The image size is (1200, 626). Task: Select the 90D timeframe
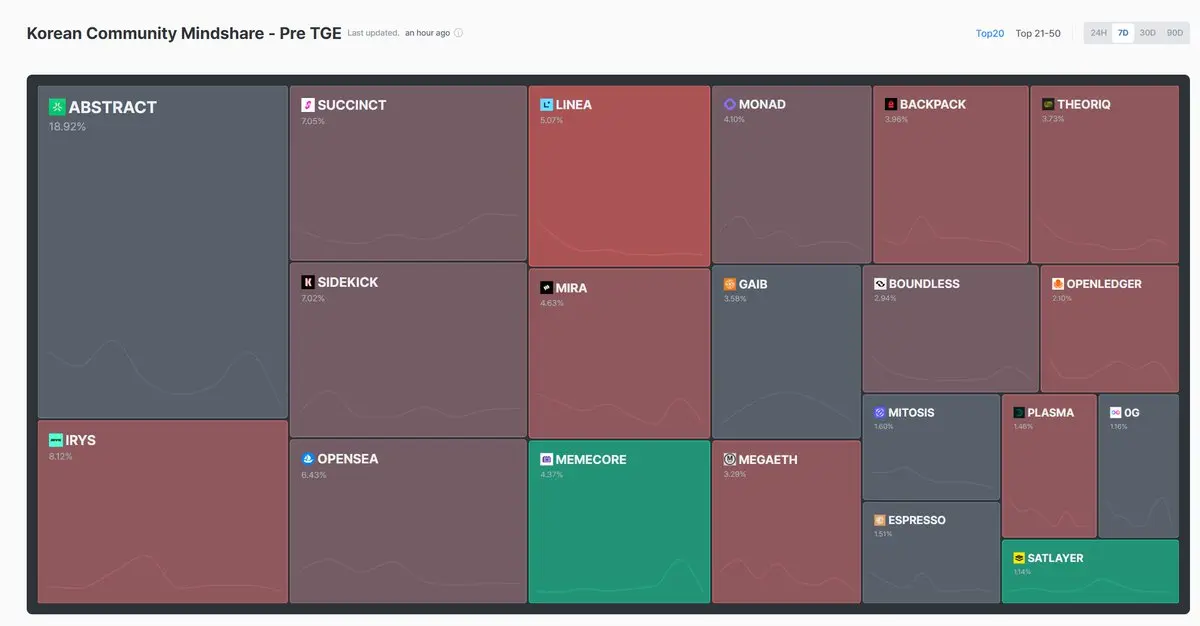[1174, 33]
